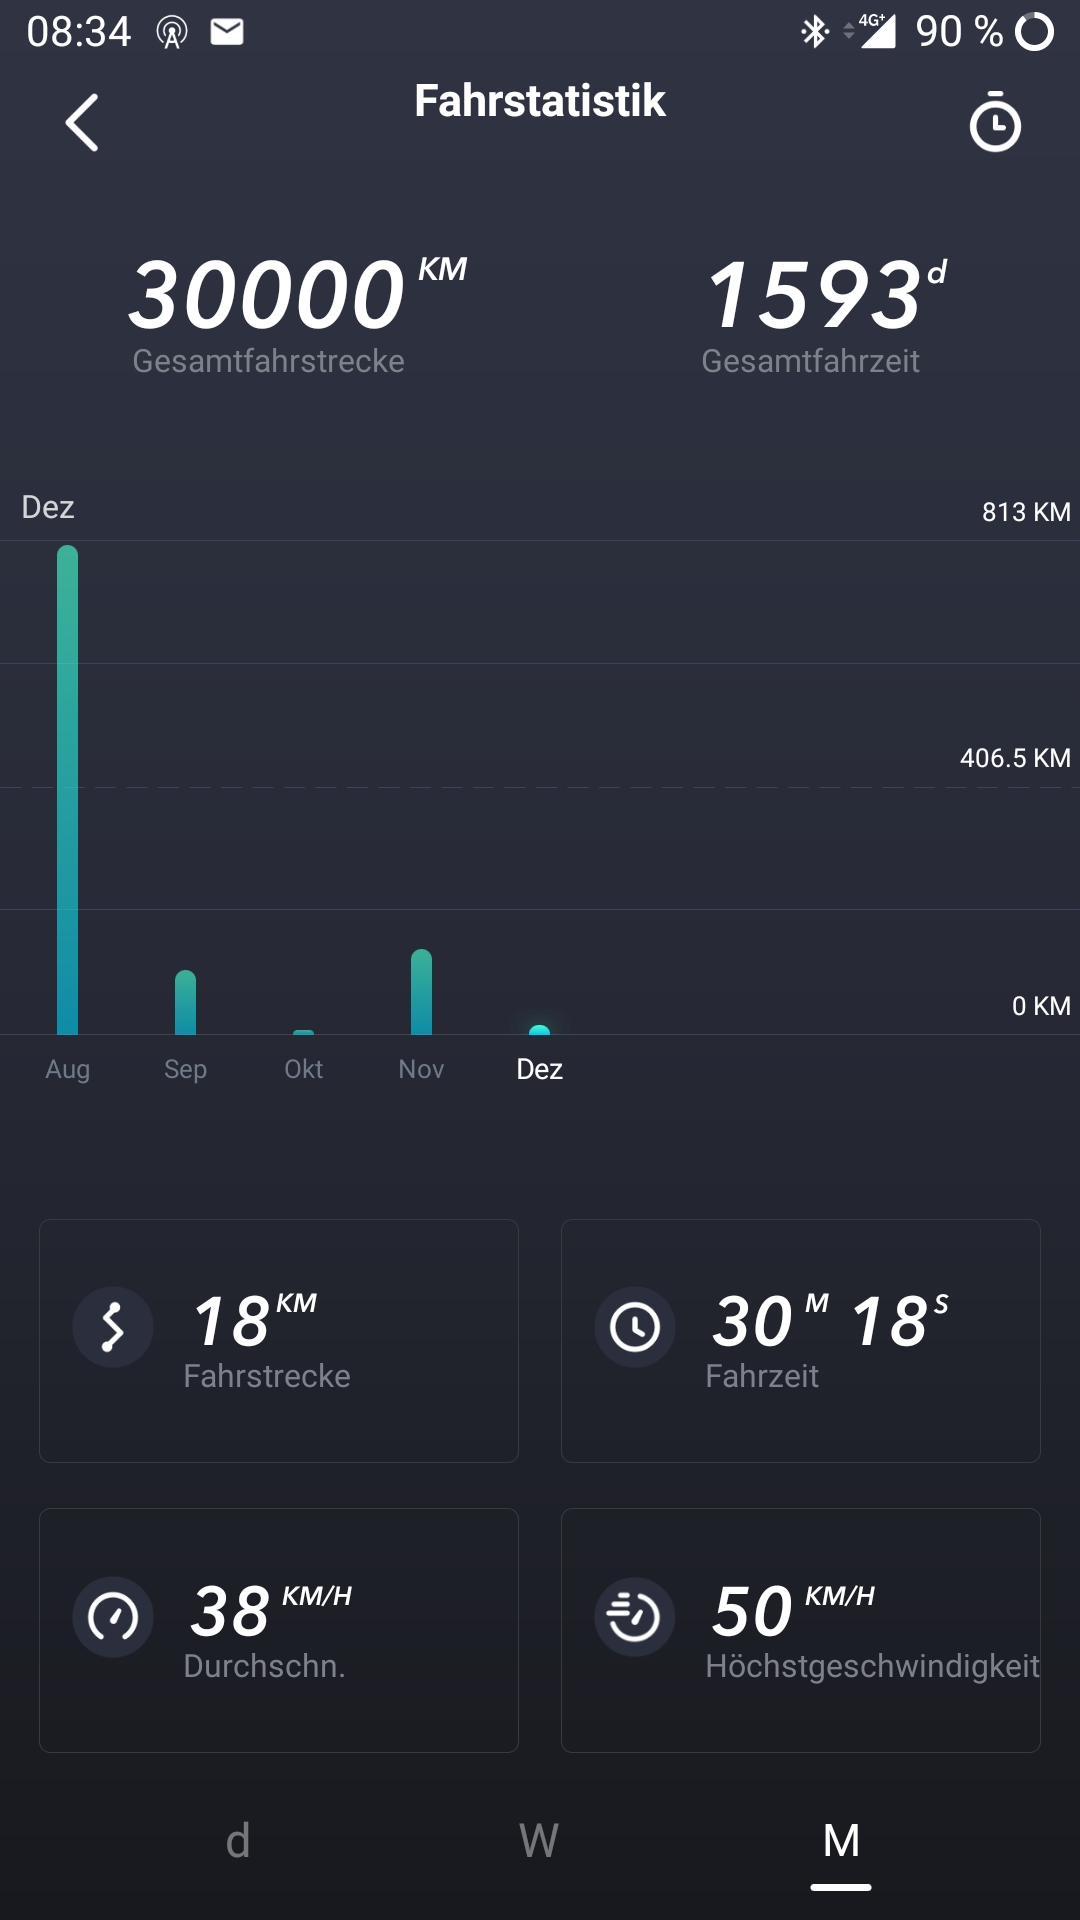Tap the Okt month label
Screen dimensions: 1080x1920
(x=303, y=1069)
